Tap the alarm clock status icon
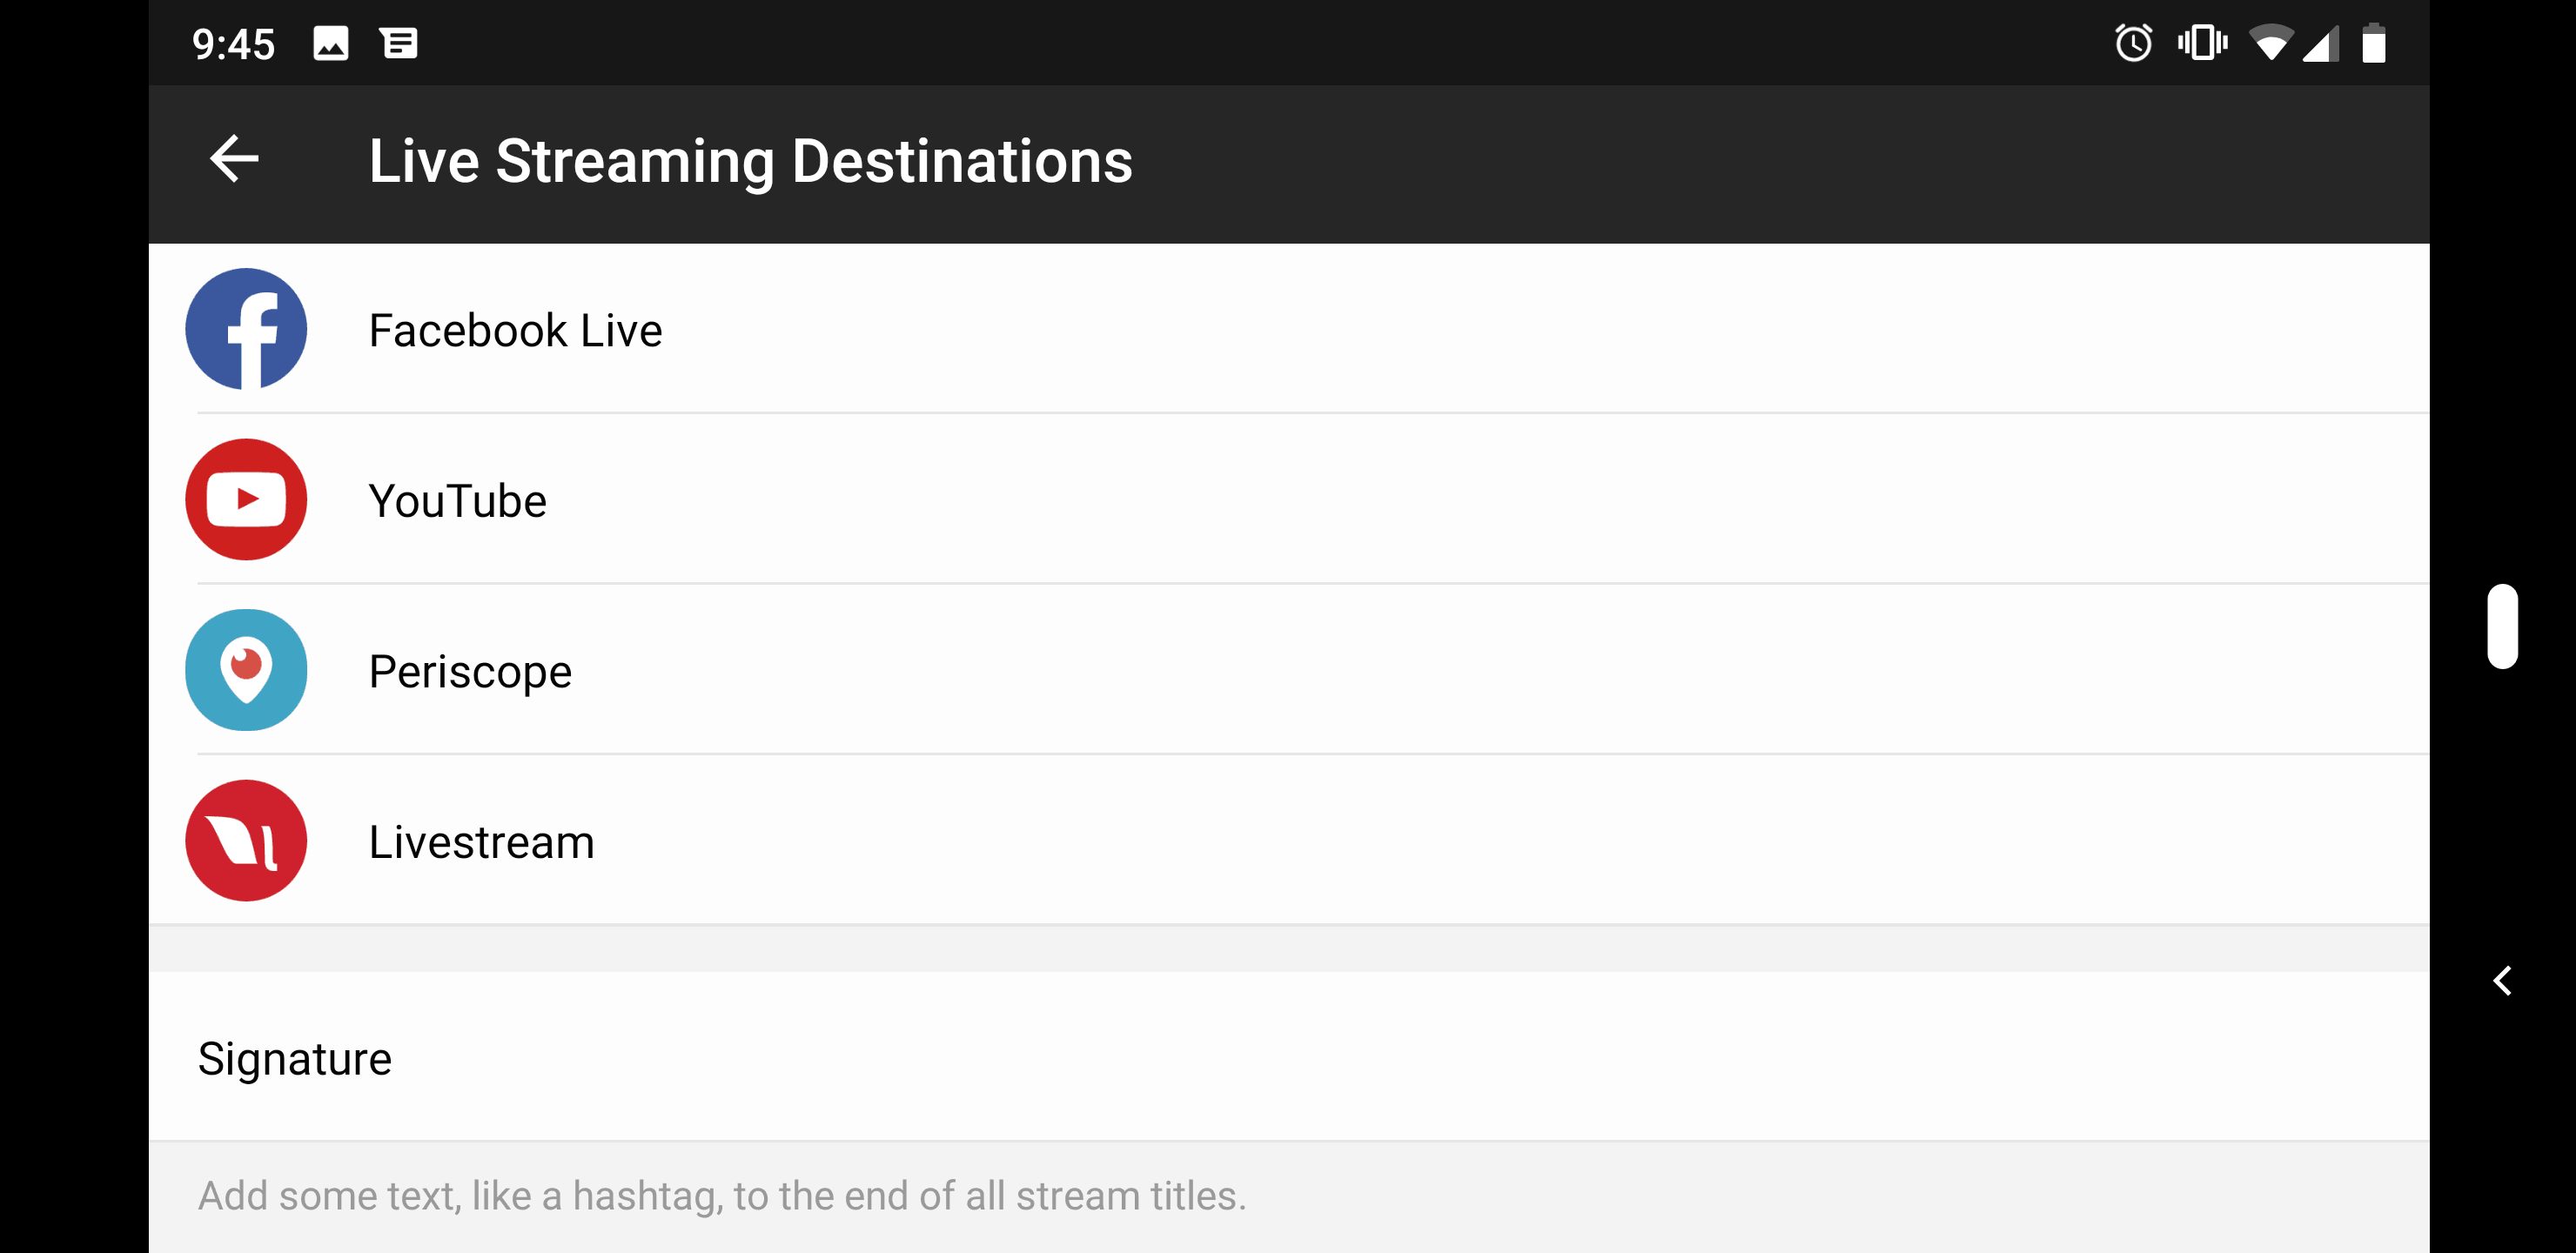The image size is (2576, 1253). 2133,44
